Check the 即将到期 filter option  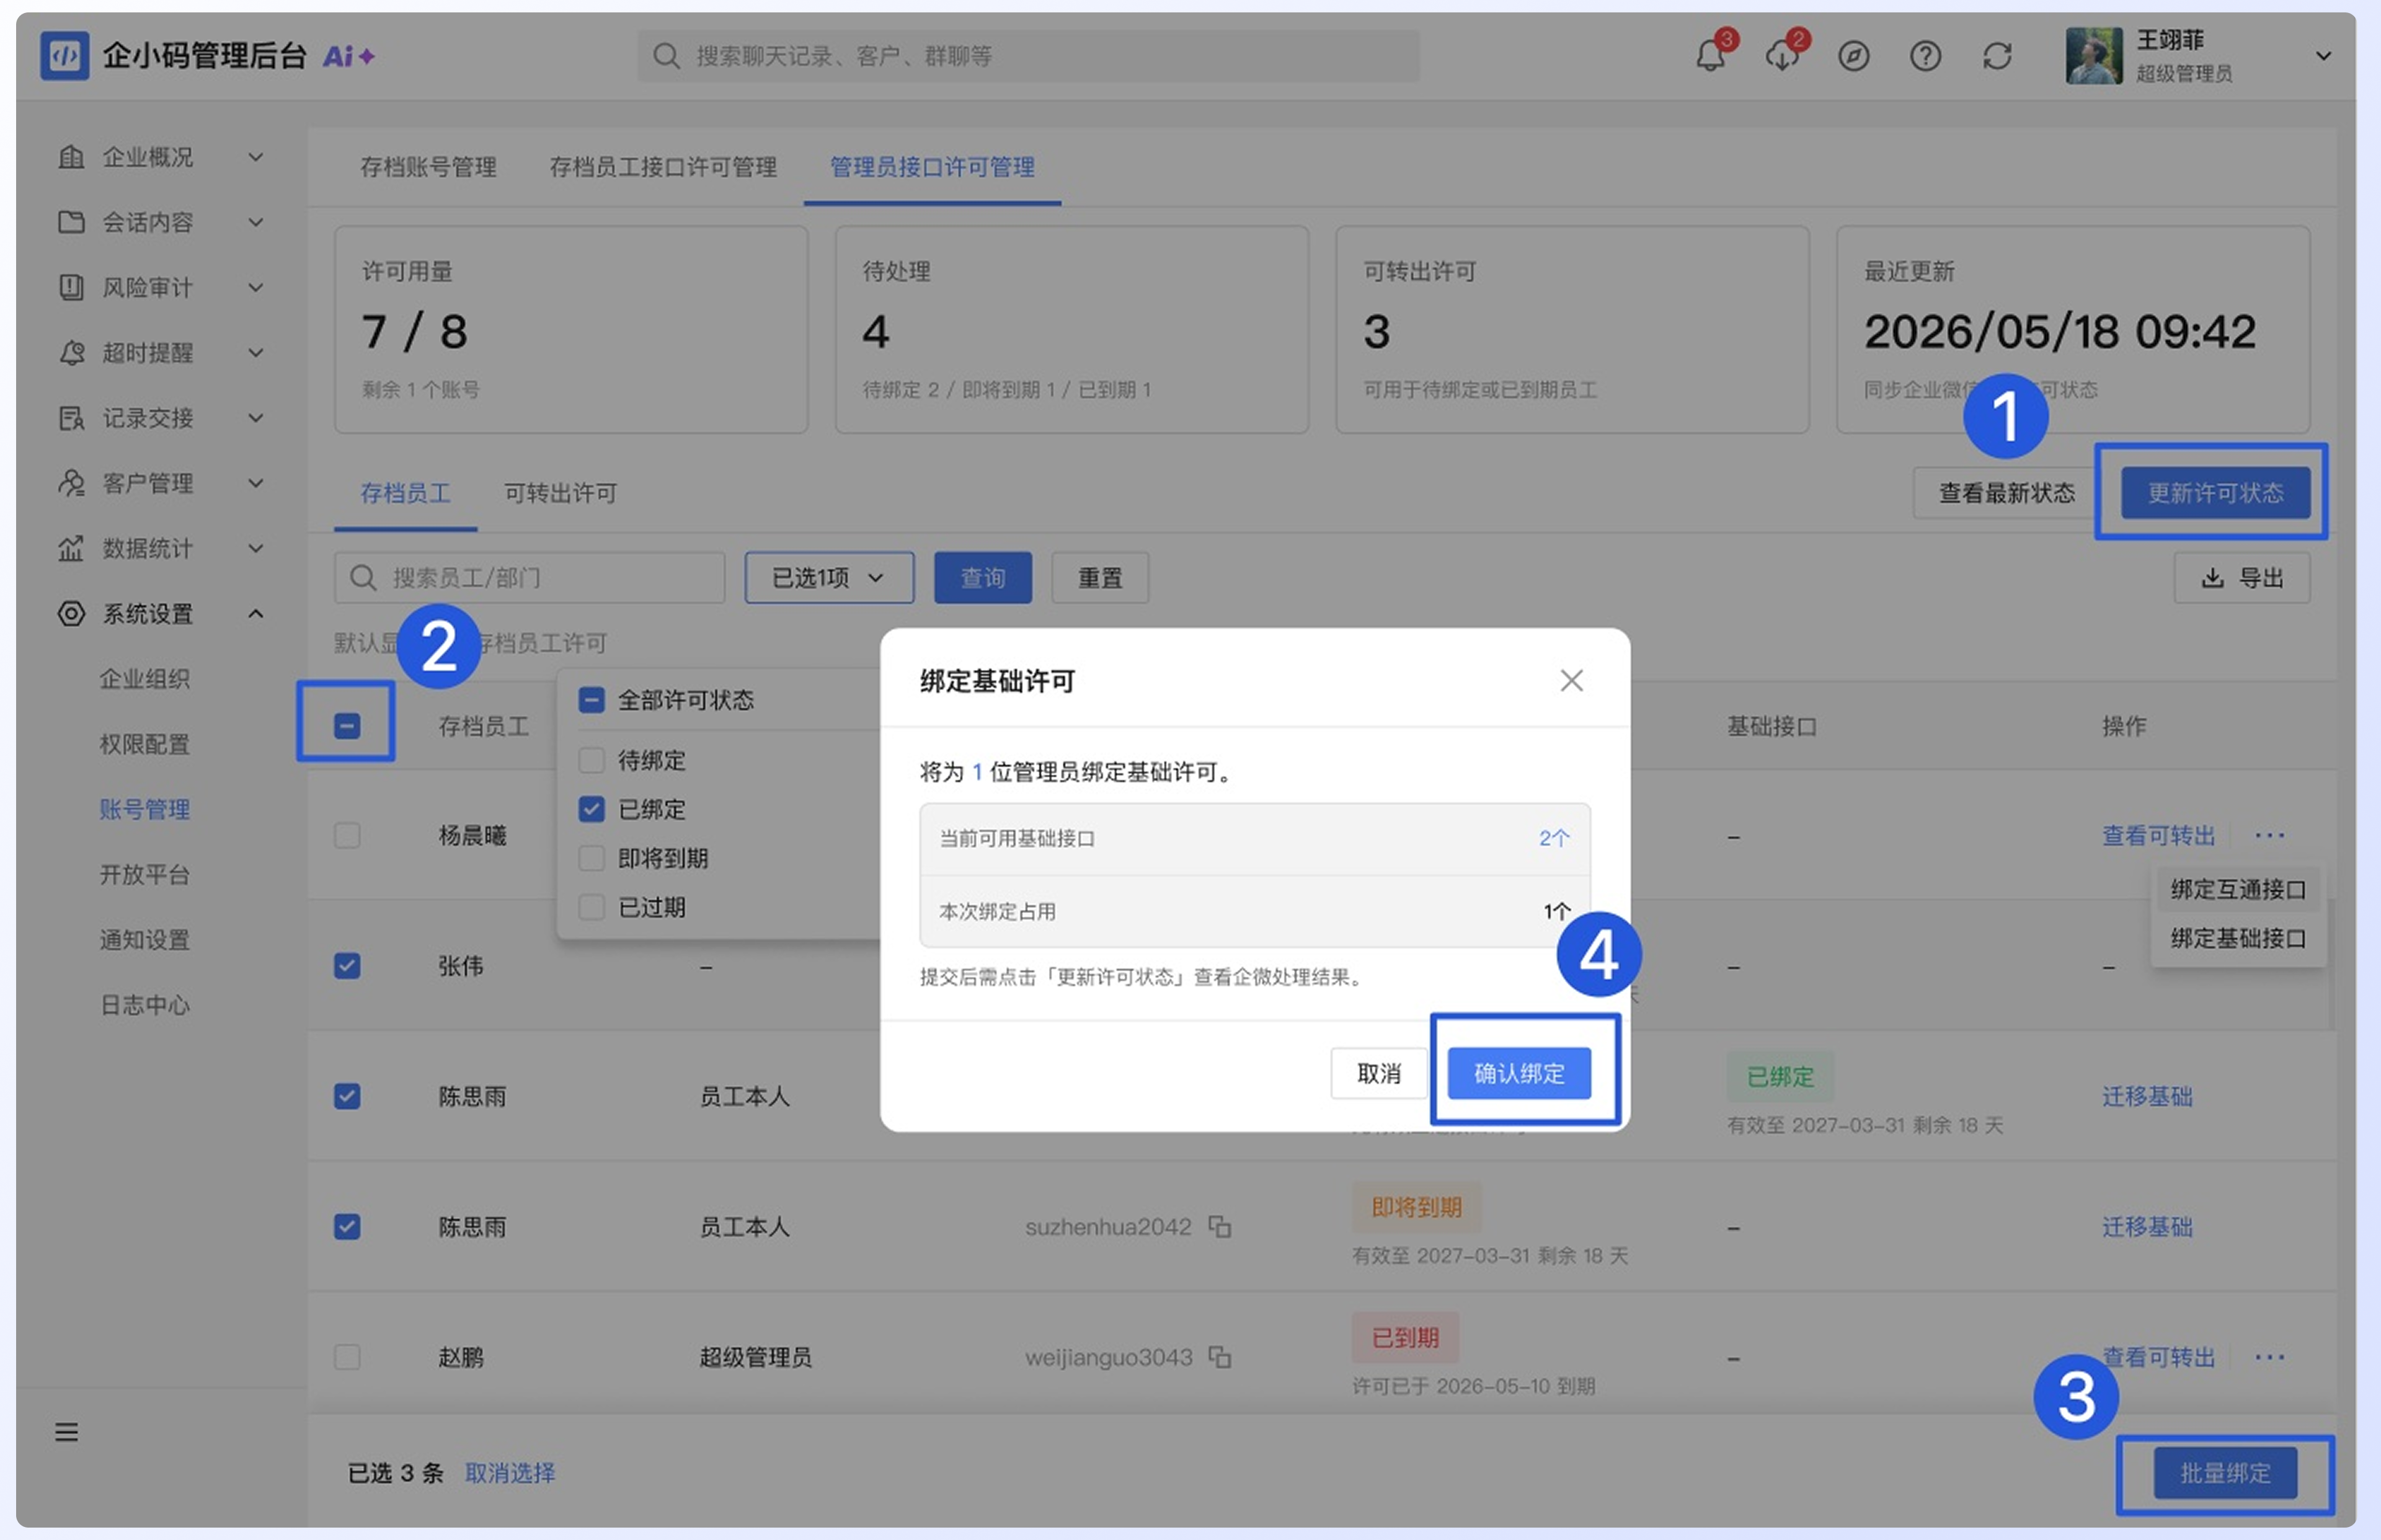592,858
